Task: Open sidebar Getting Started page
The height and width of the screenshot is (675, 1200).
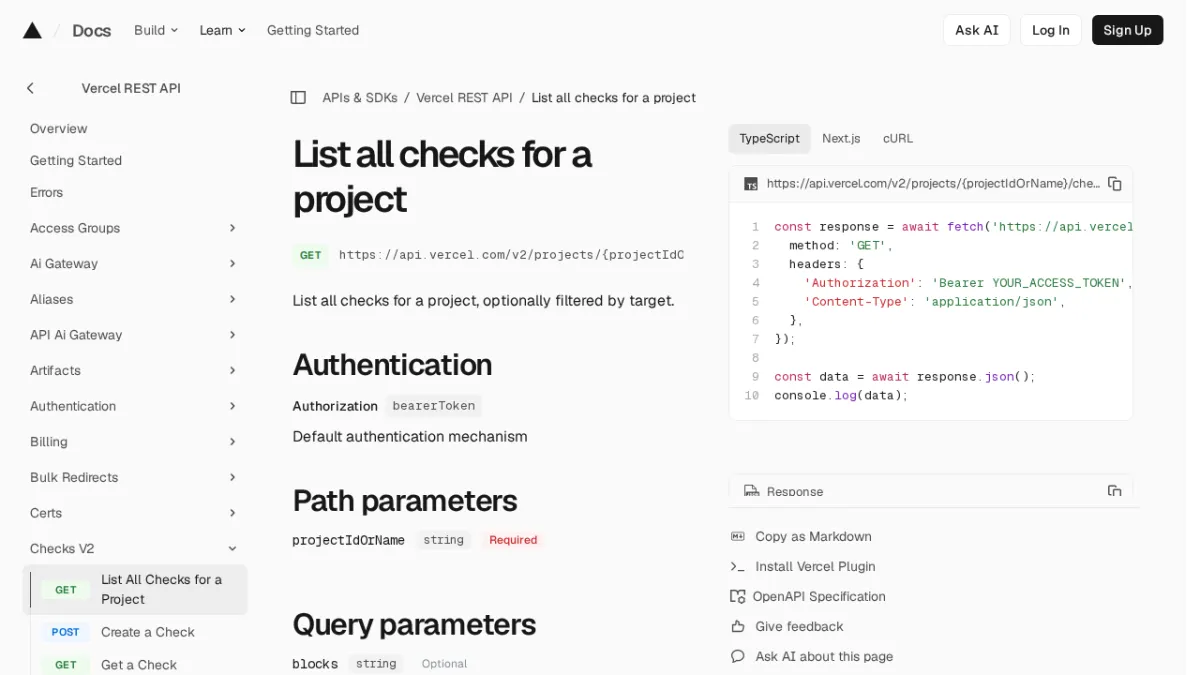Action: pos(76,161)
